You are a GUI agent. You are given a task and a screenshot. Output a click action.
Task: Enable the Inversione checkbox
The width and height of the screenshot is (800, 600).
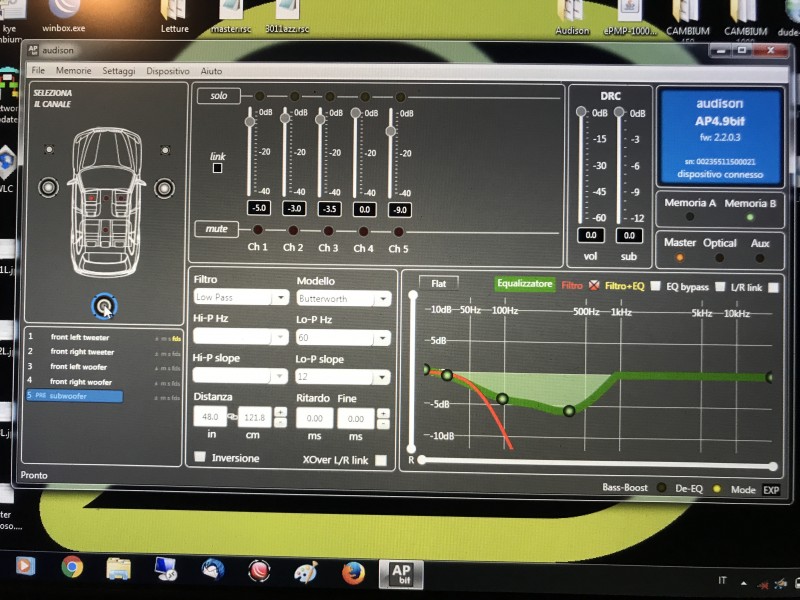200,456
